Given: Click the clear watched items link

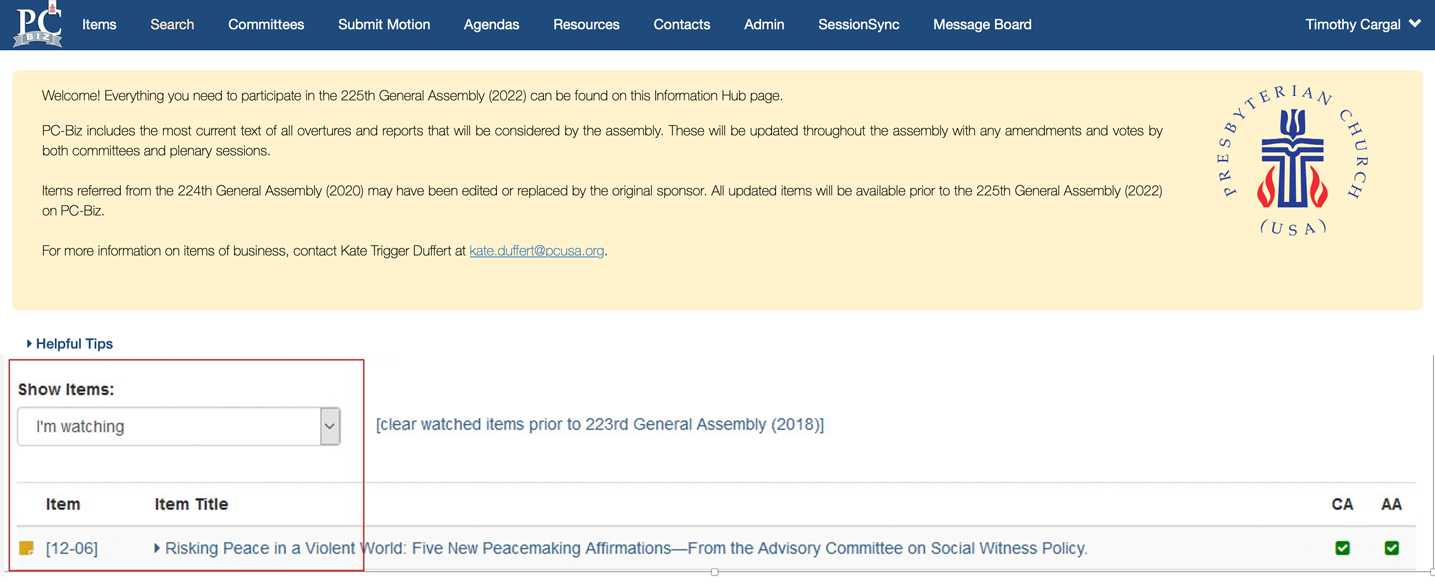Looking at the screenshot, I should point(600,424).
